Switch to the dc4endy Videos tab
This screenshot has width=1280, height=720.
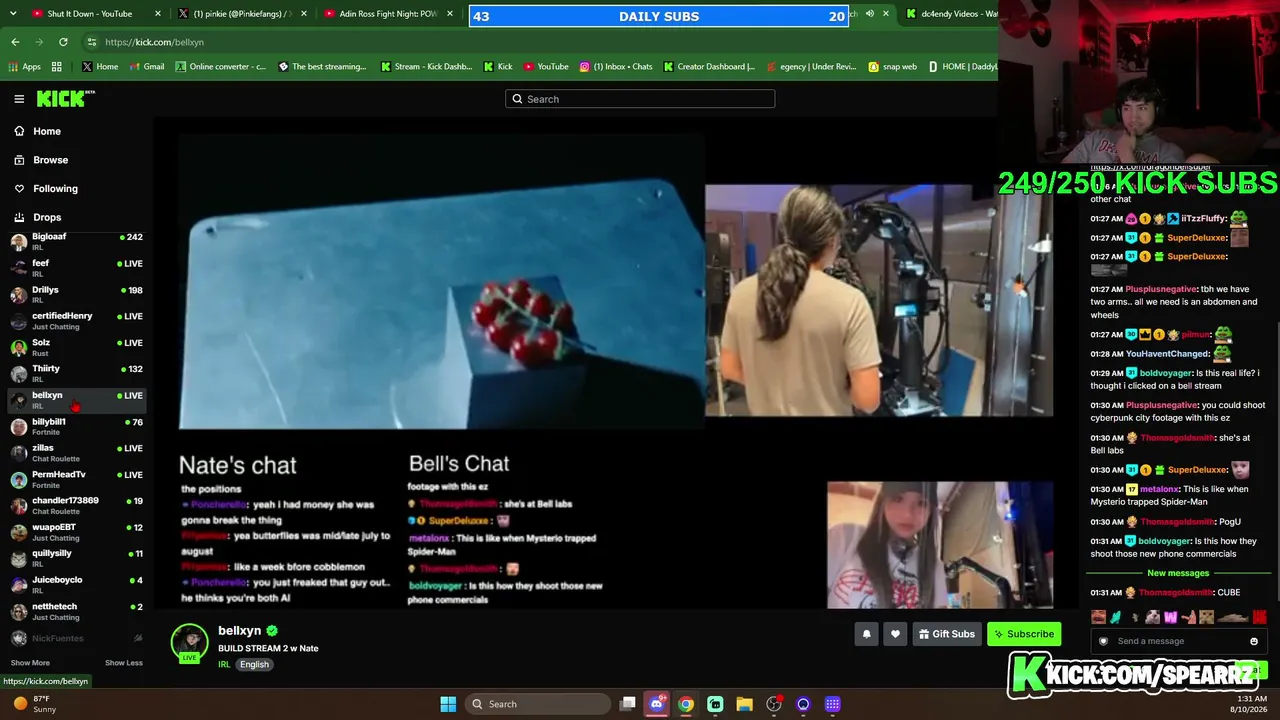950,14
